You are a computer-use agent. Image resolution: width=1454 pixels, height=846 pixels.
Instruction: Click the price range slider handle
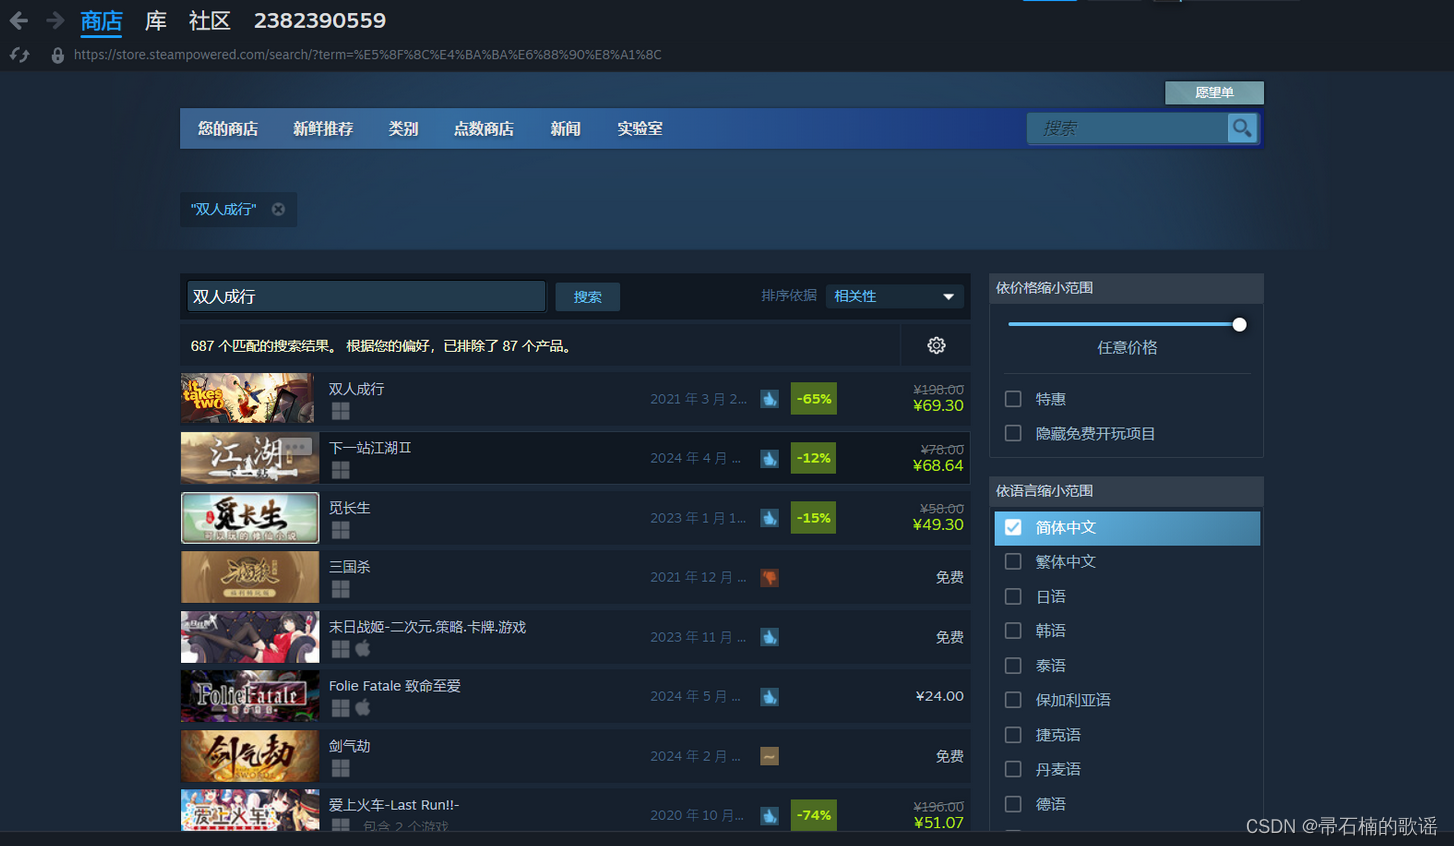1239,324
